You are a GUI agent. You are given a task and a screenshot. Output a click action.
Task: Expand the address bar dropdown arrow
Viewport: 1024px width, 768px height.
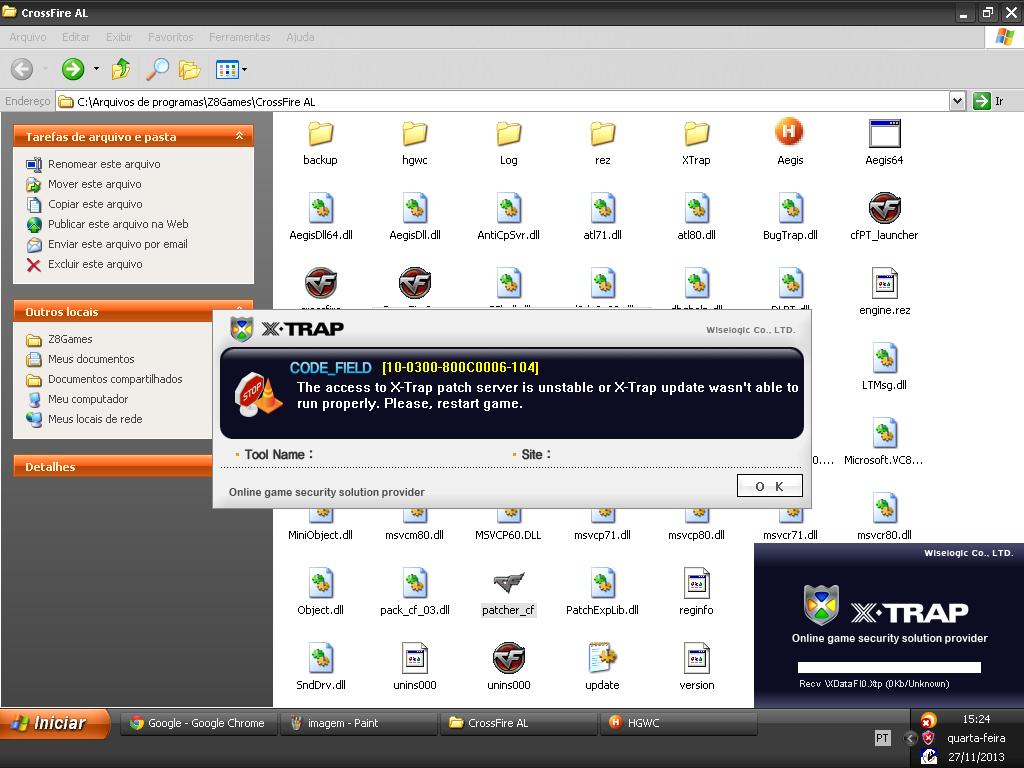(x=957, y=101)
